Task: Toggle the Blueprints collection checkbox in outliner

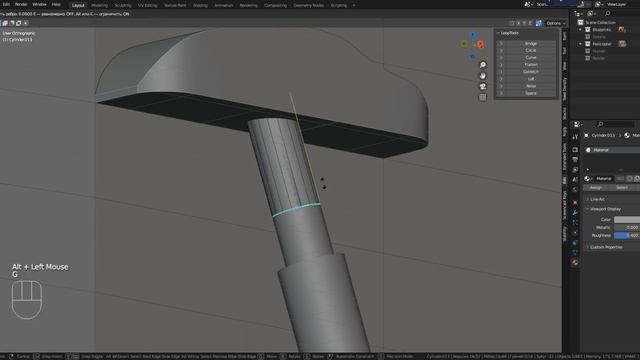Action: 588,30
